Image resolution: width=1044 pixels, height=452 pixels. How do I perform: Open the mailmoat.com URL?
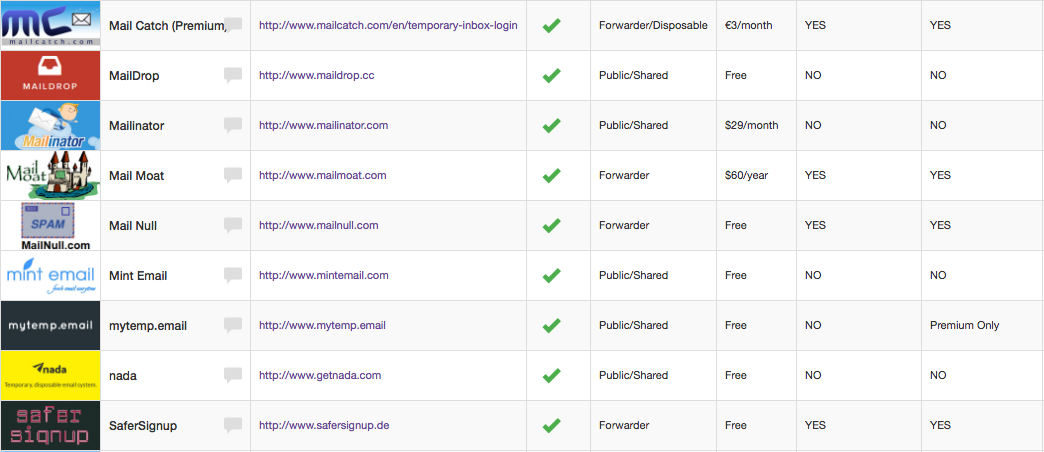tap(323, 175)
